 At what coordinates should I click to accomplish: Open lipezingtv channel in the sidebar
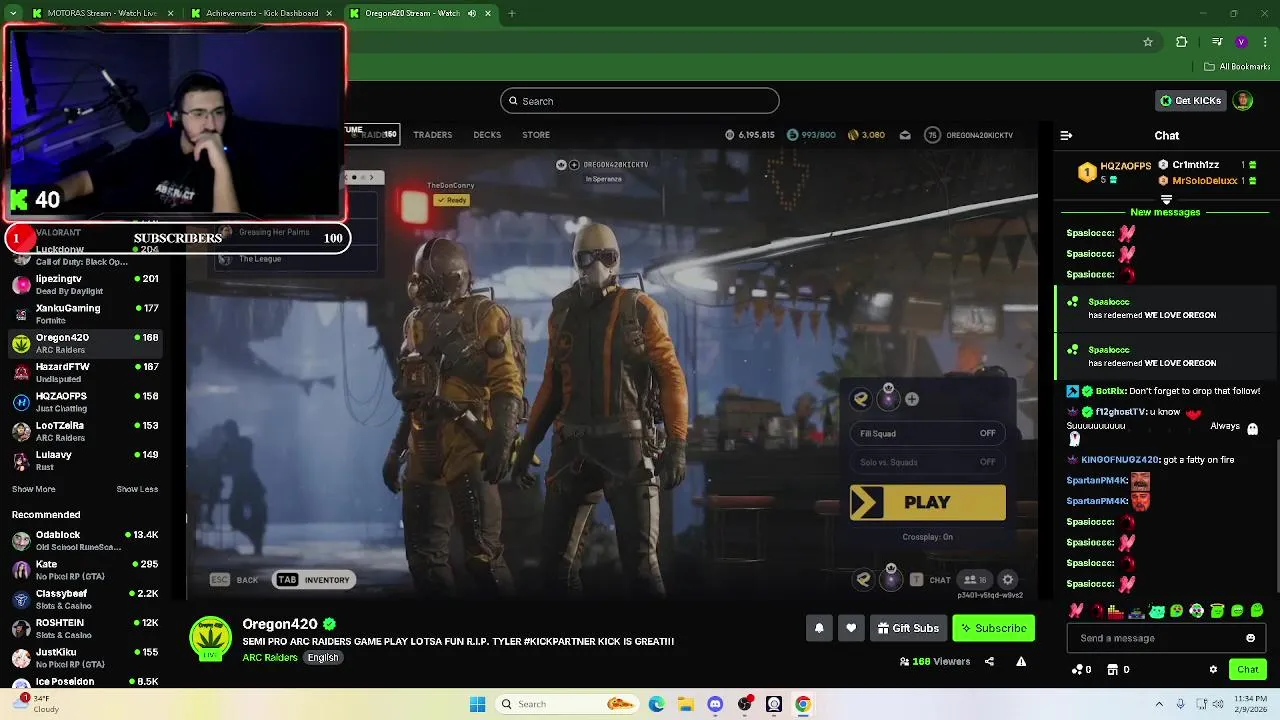click(85, 284)
